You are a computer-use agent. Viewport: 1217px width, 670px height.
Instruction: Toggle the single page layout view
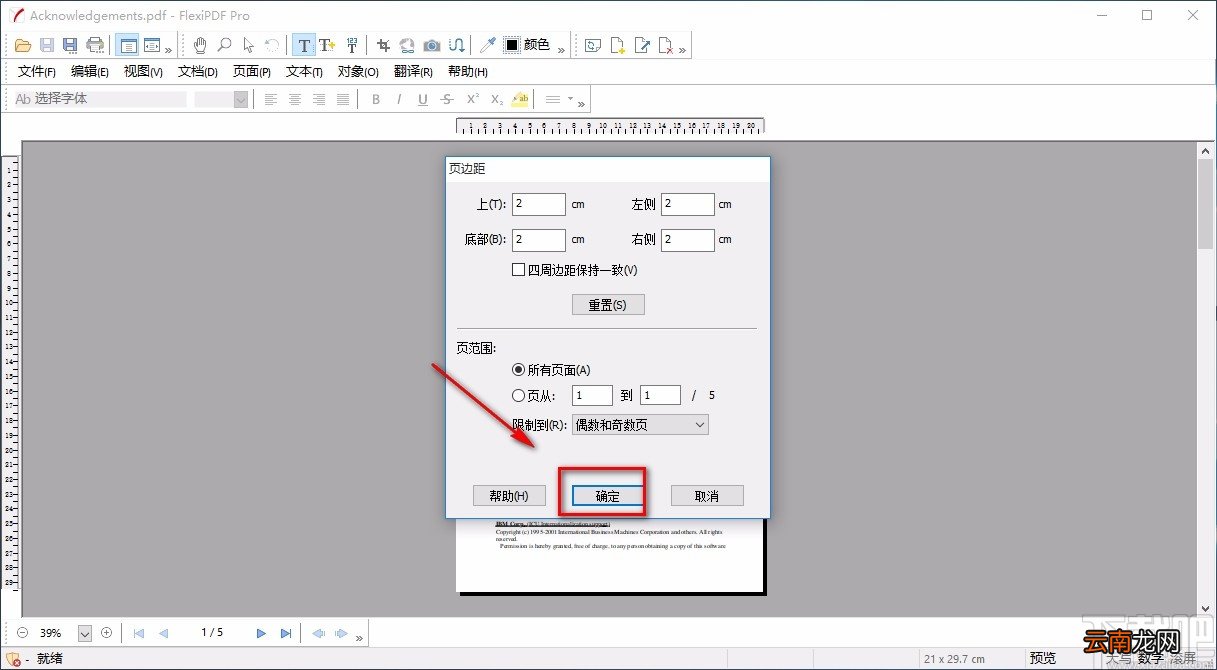(x=127, y=45)
